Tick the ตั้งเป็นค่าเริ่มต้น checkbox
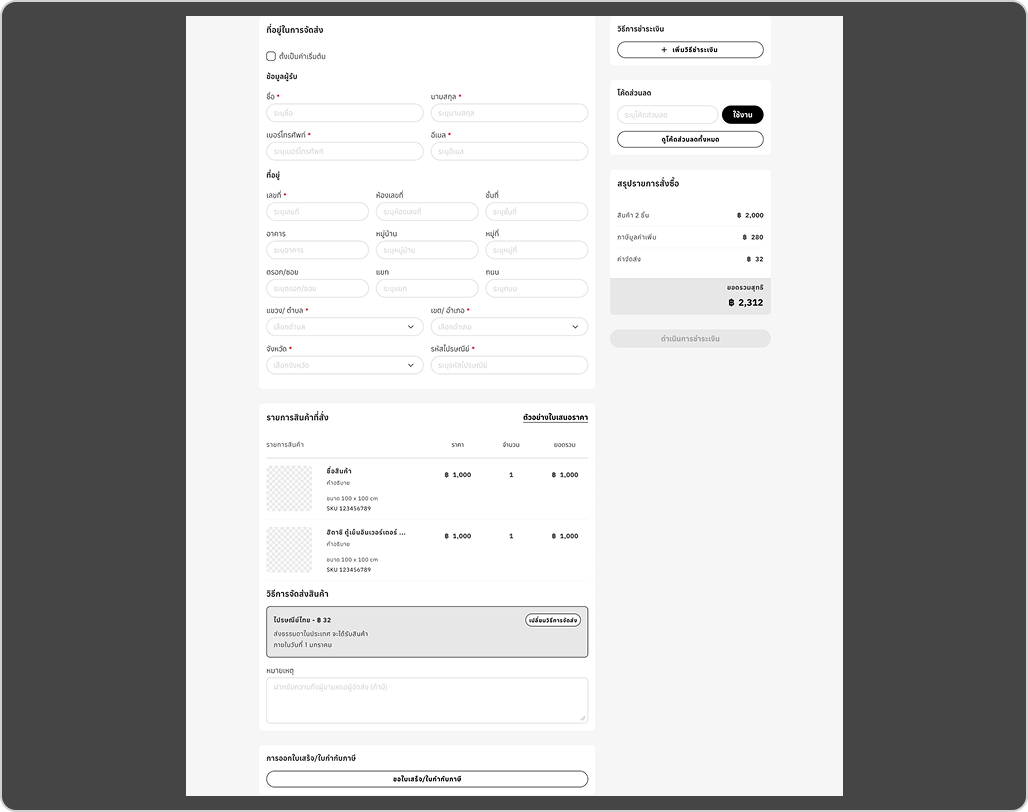Screen dimensions: 1028x812 (x=271, y=57)
